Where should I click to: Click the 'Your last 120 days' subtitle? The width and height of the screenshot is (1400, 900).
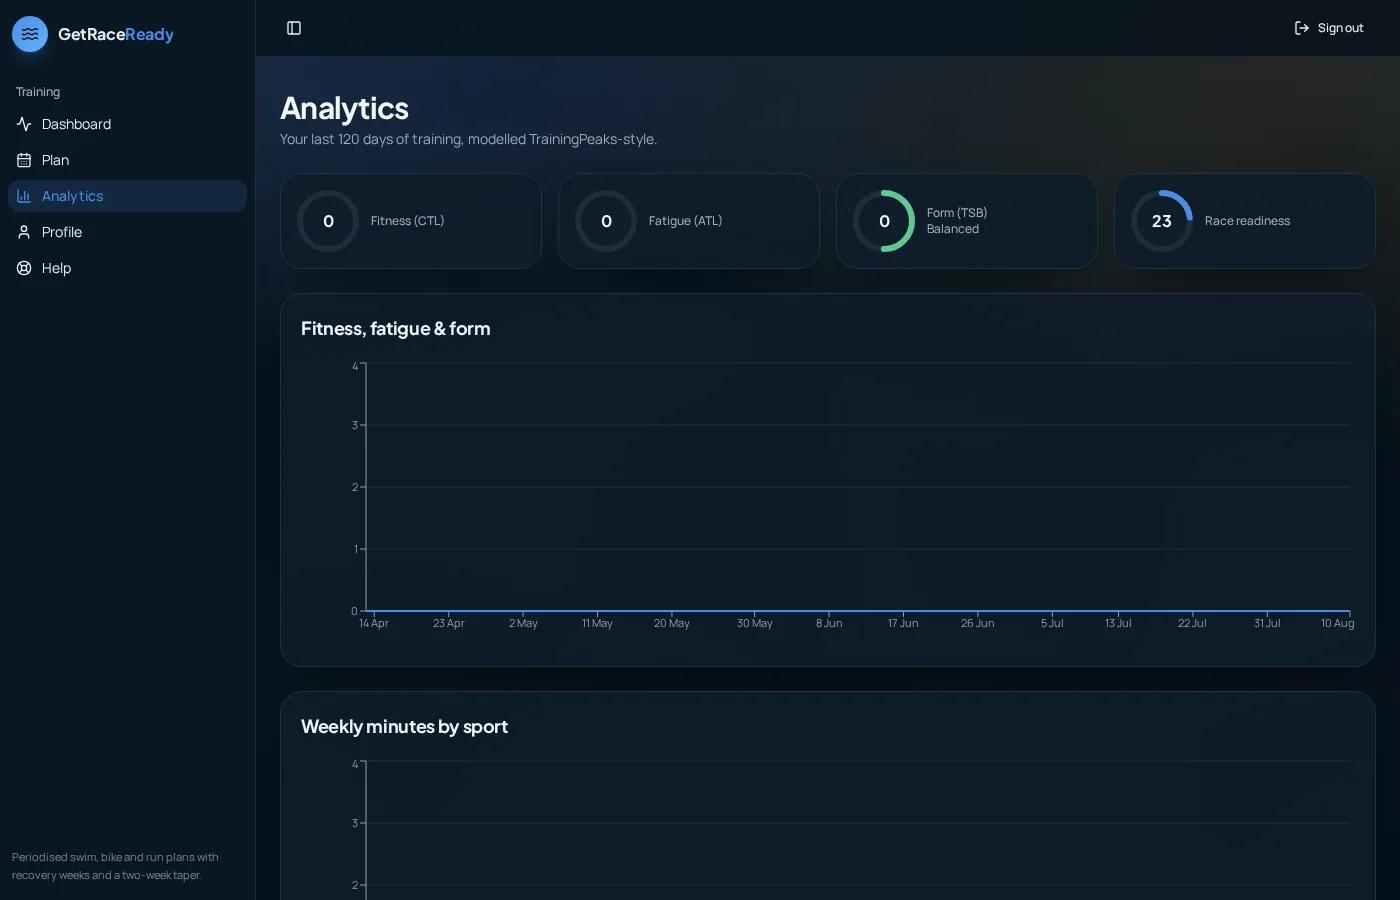tap(468, 139)
